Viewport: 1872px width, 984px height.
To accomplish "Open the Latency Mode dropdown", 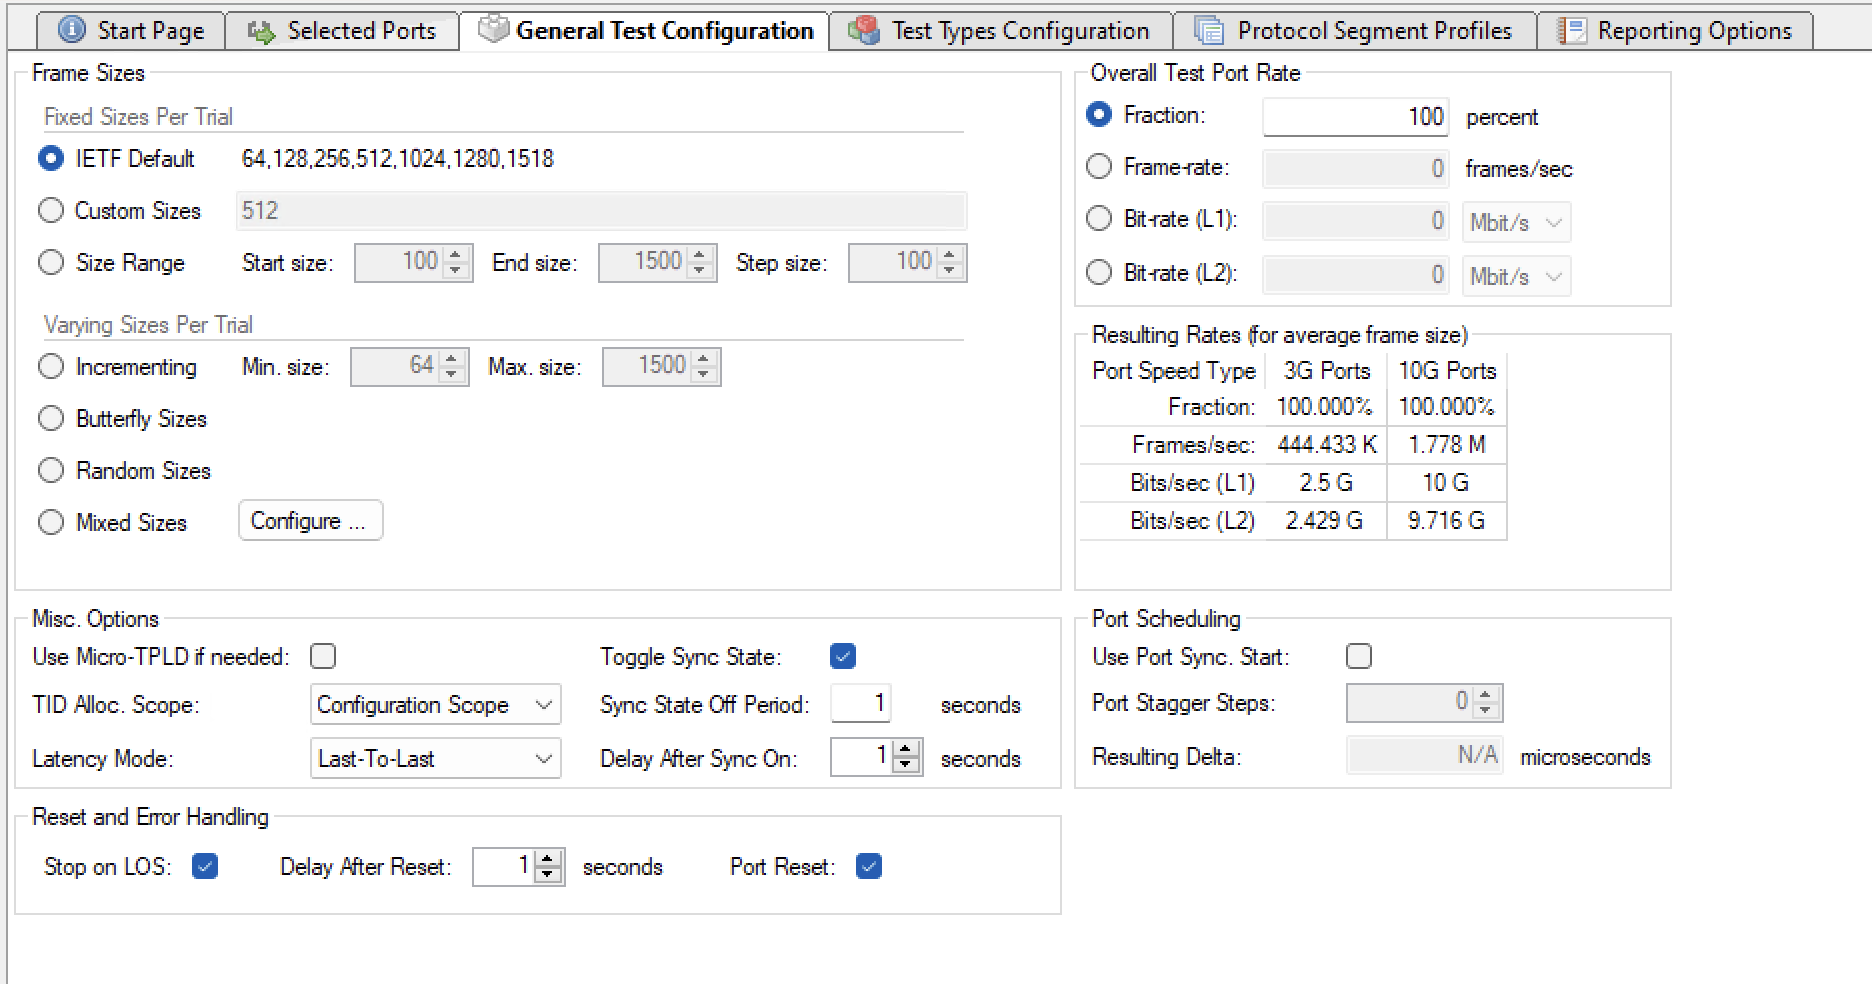I will coord(435,759).
